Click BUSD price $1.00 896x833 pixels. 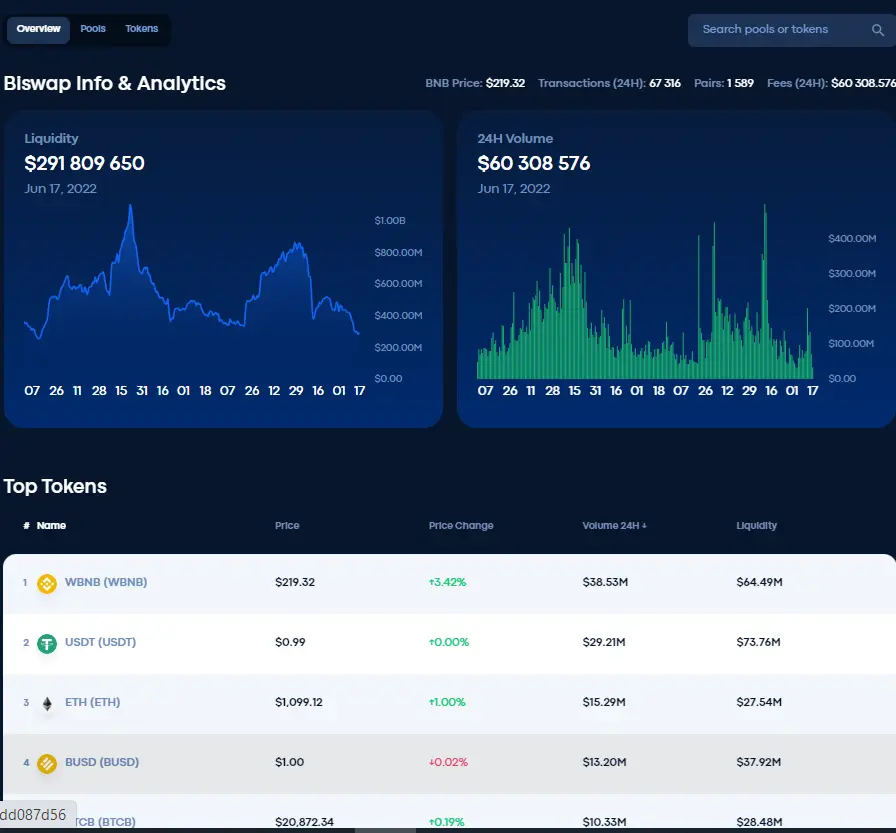coord(290,762)
